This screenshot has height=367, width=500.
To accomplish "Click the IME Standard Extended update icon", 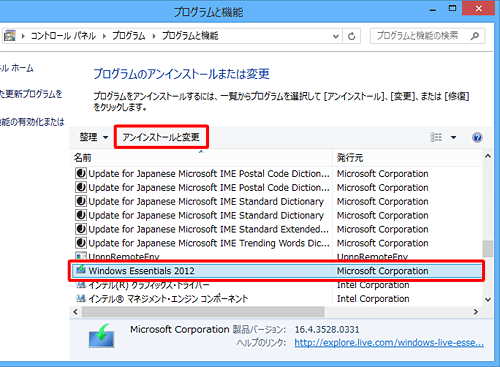I will pos(81,229).
